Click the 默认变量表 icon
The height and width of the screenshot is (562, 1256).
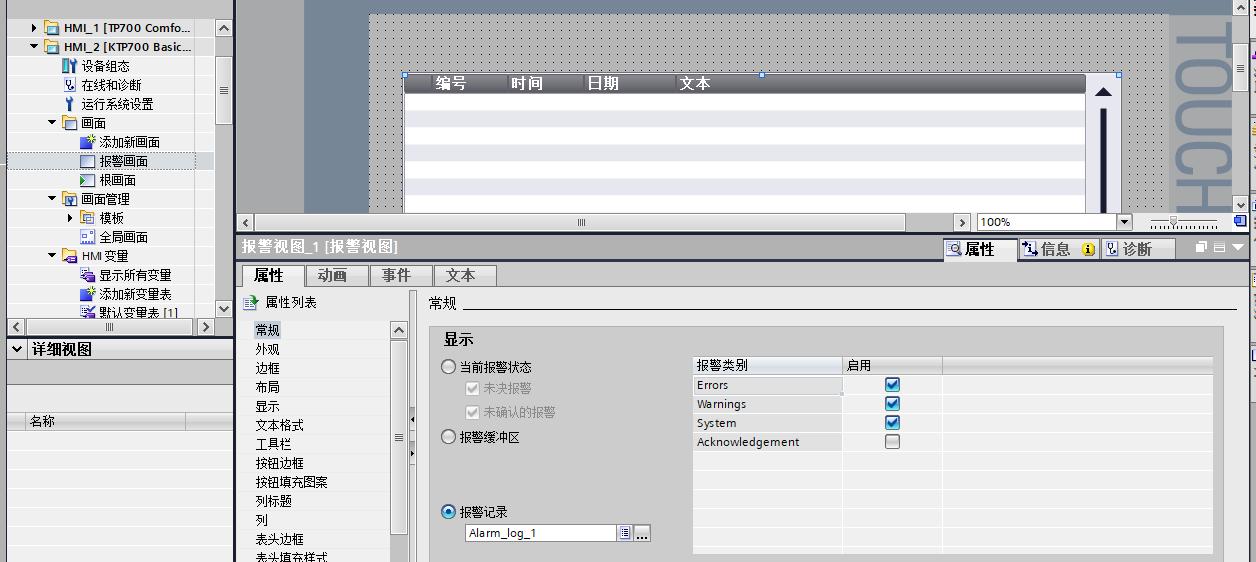coord(87,312)
